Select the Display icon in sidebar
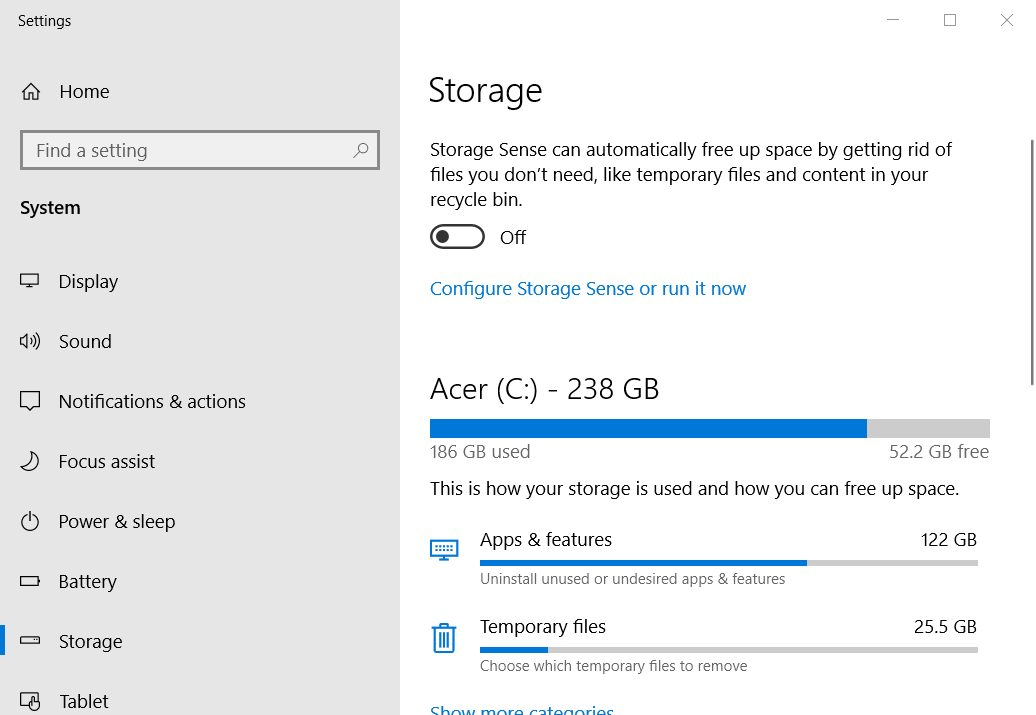Screen dimensions: 1036x715 (x=31, y=281)
